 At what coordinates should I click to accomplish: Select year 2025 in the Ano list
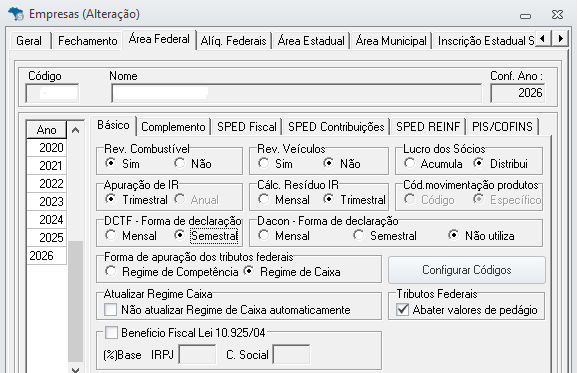click(46, 238)
